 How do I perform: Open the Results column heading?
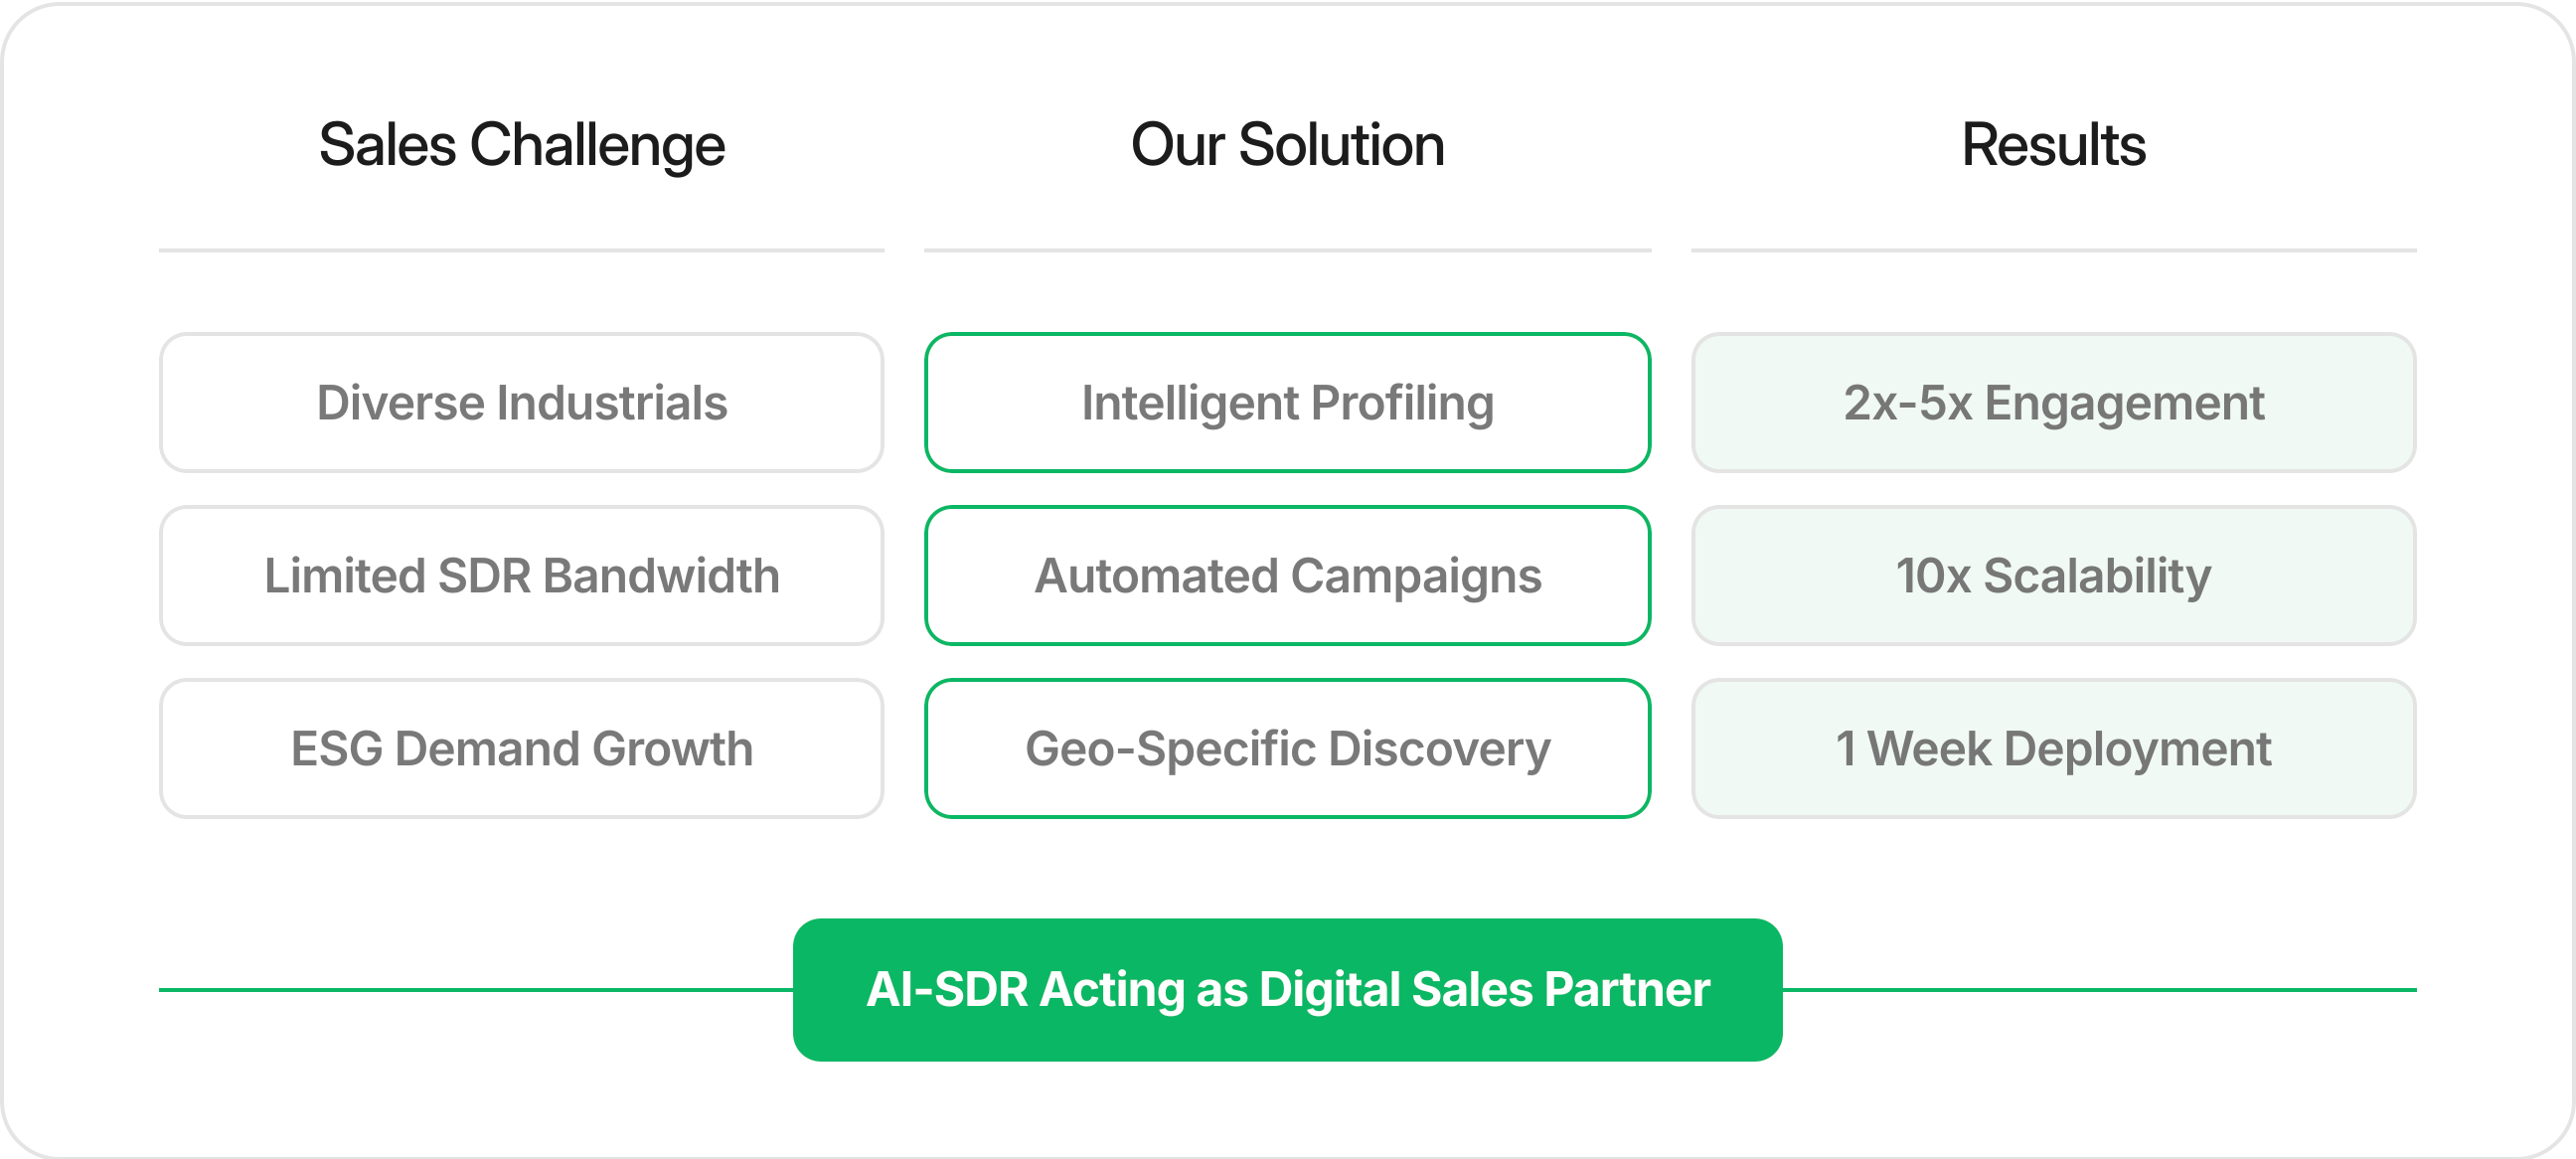(x=2053, y=145)
